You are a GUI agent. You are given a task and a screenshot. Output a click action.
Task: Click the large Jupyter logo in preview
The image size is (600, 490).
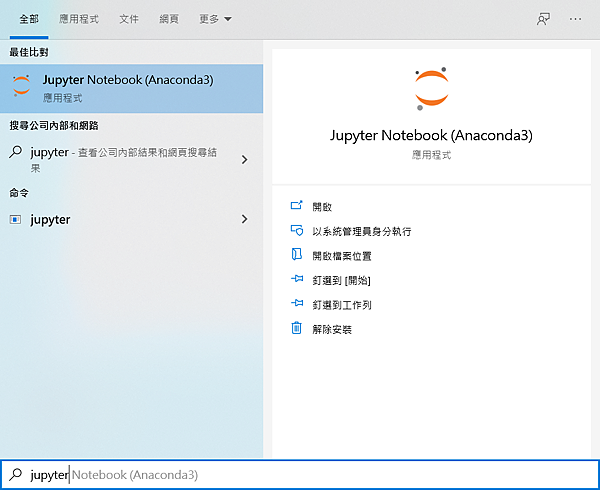431,89
